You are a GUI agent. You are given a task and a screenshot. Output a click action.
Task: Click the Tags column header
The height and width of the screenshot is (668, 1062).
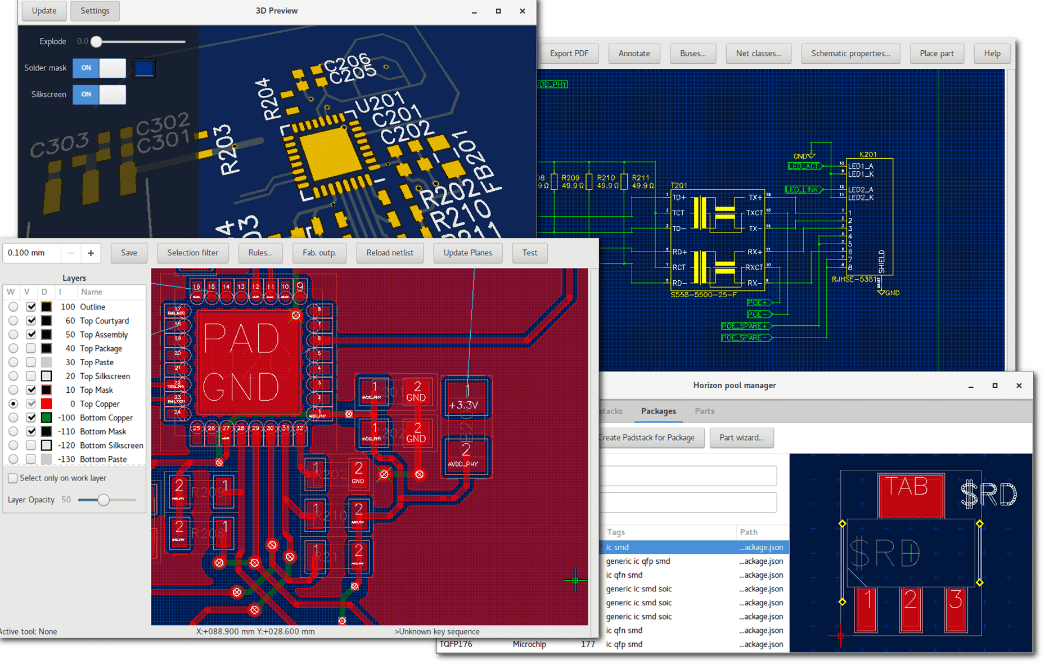click(x=616, y=533)
